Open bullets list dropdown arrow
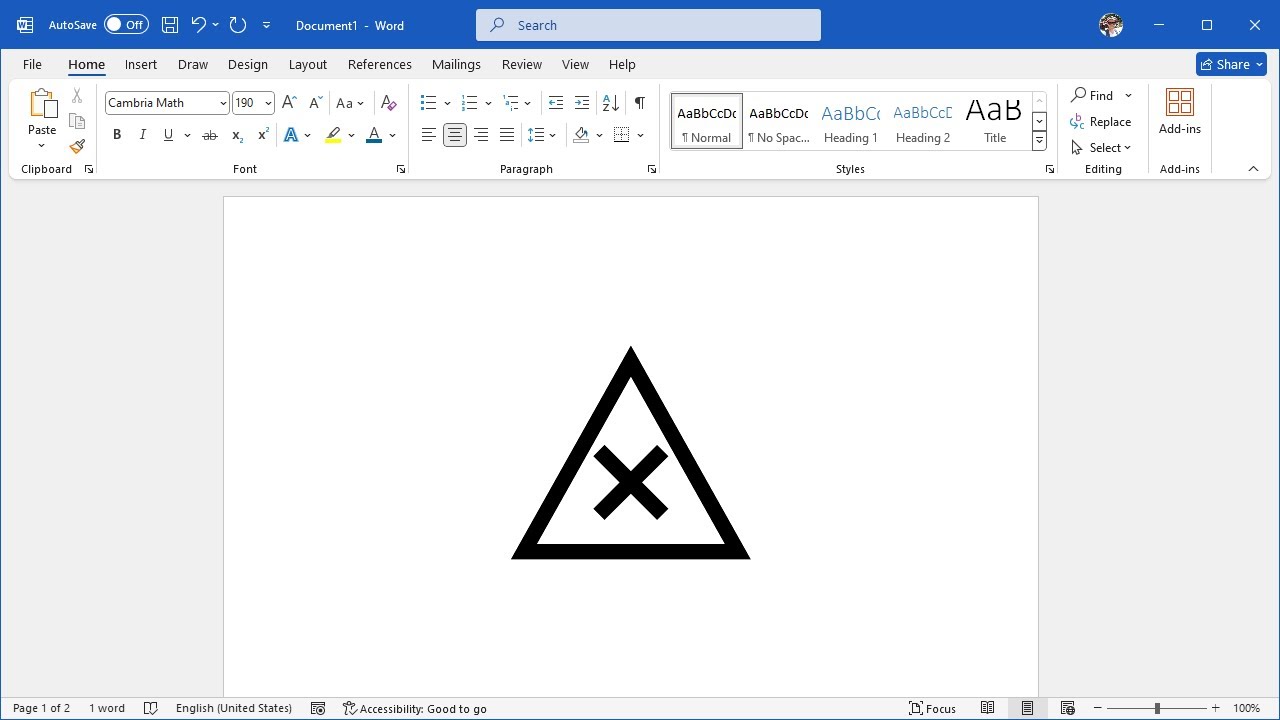 [447, 103]
